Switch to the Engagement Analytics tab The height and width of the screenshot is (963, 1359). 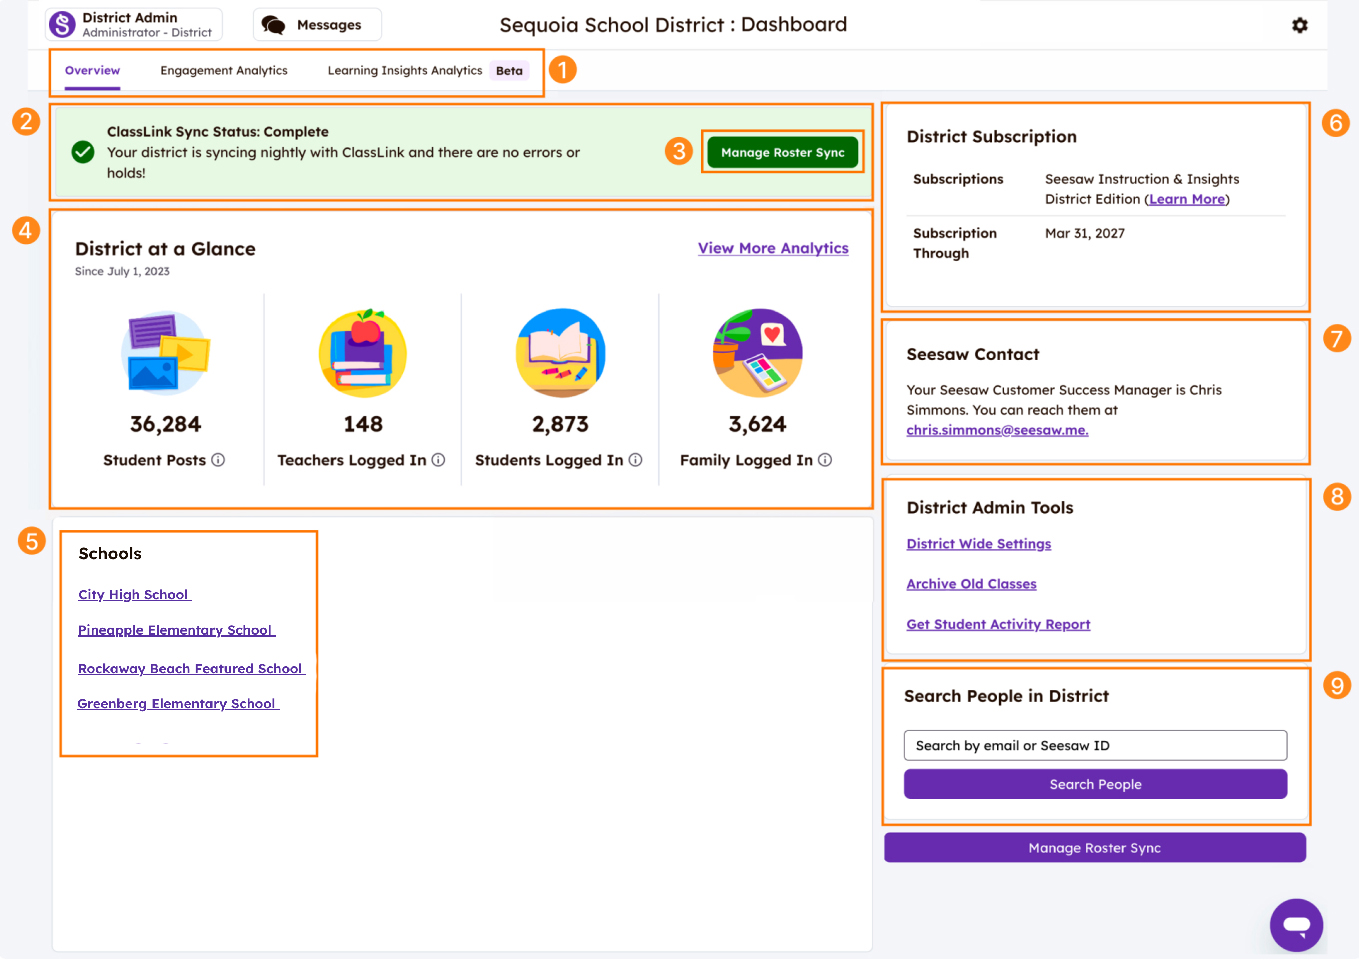click(x=223, y=70)
